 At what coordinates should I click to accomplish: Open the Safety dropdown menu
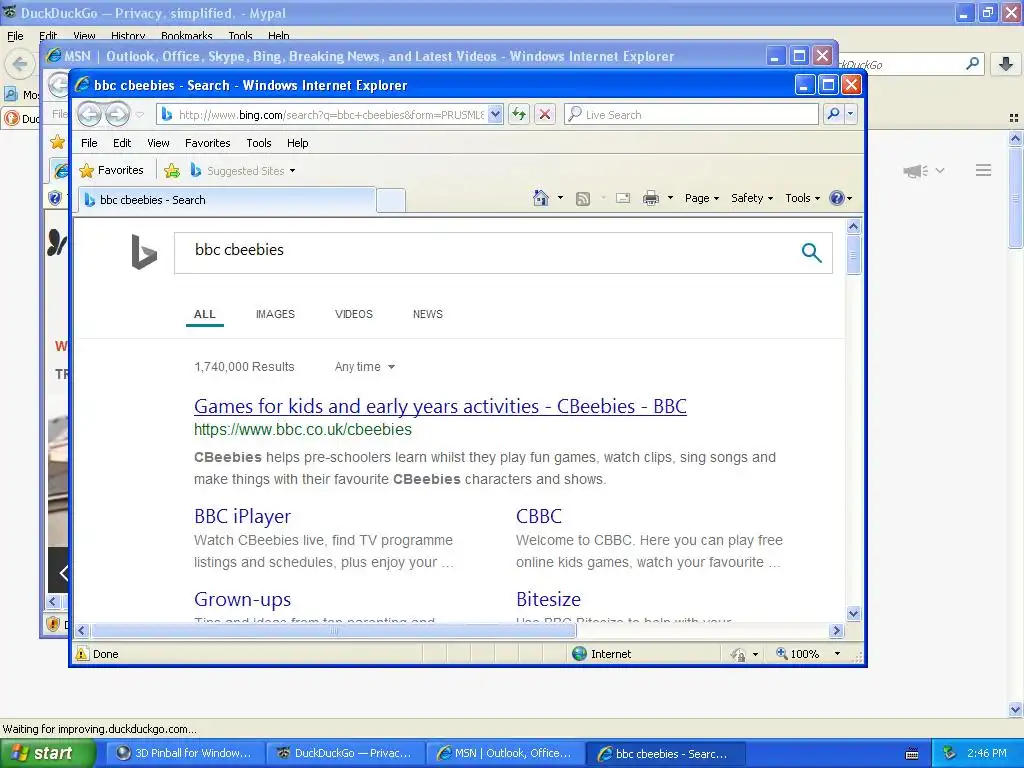click(752, 198)
